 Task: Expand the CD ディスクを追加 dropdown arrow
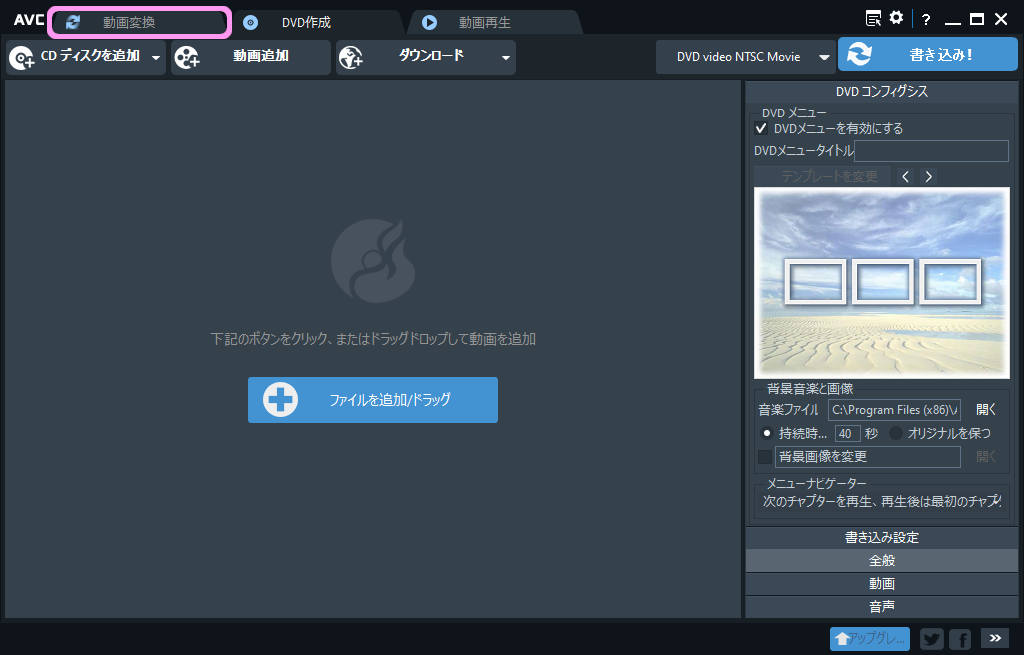[x=156, y=57]
